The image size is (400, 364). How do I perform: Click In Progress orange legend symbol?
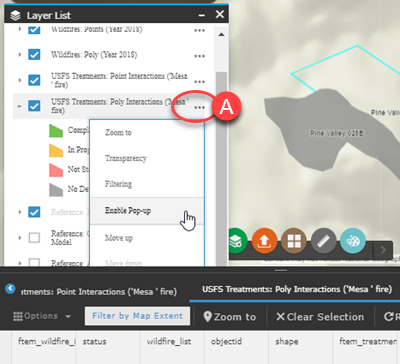coord(56,150)
